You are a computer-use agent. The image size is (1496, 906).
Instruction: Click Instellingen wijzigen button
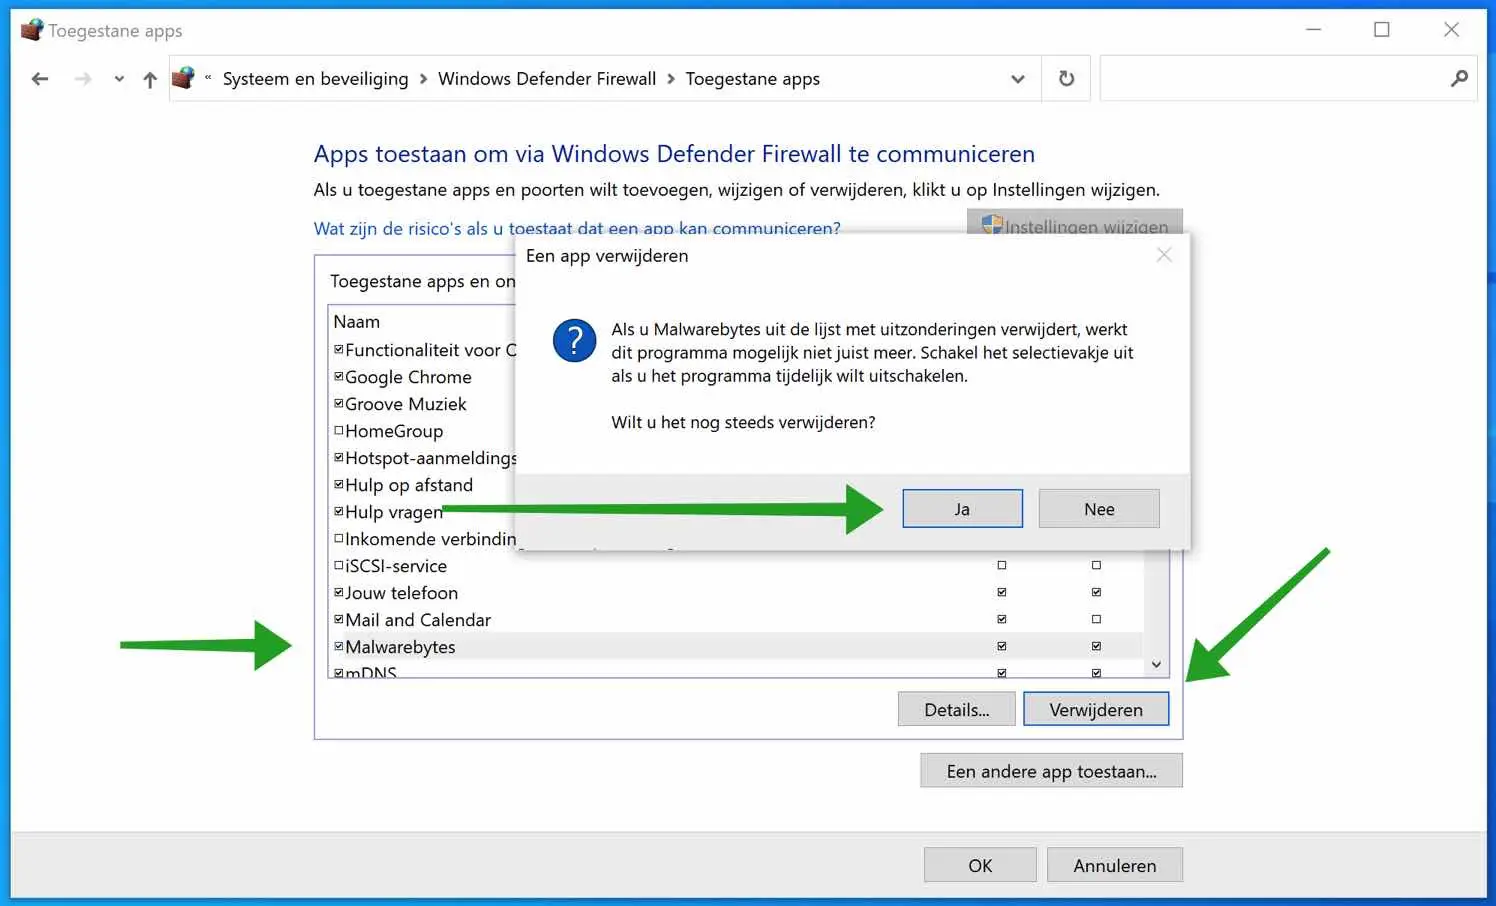coord(1075,222)
